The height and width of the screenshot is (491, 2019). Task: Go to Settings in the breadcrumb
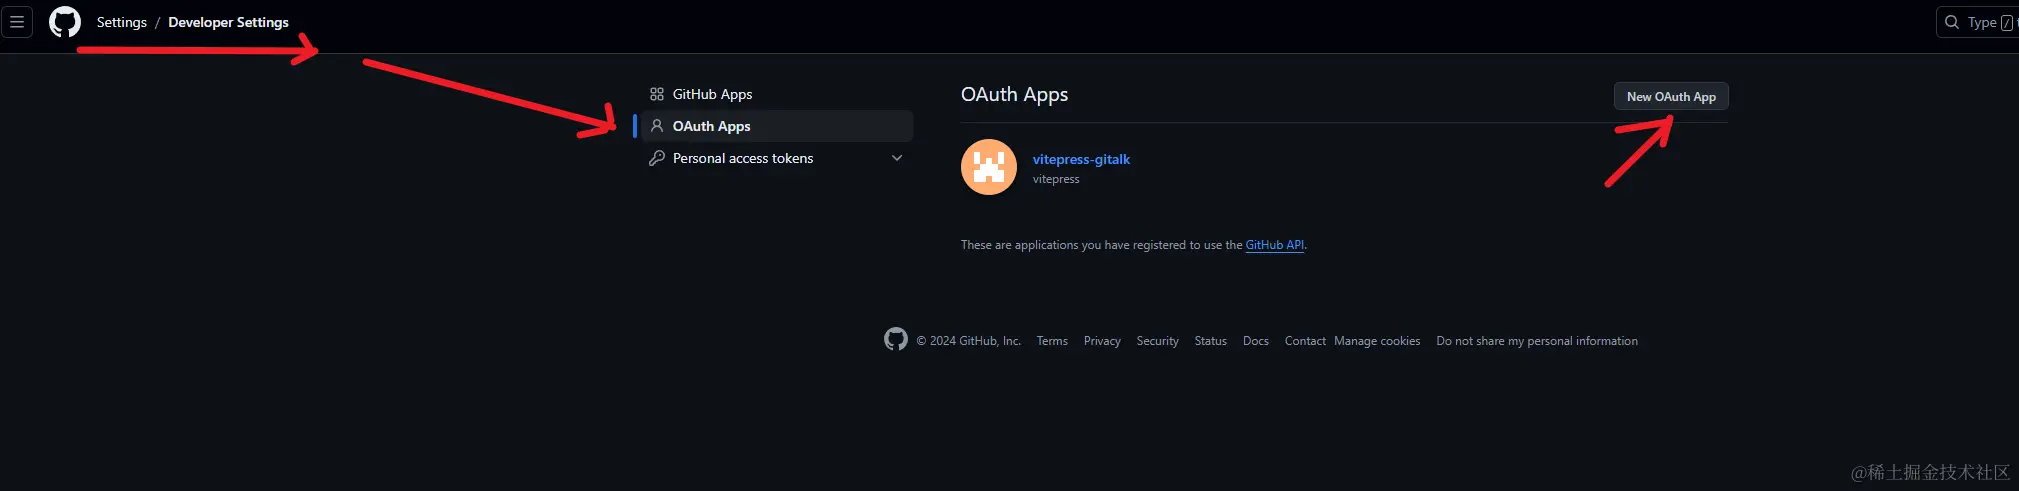[x=122, y=22]
